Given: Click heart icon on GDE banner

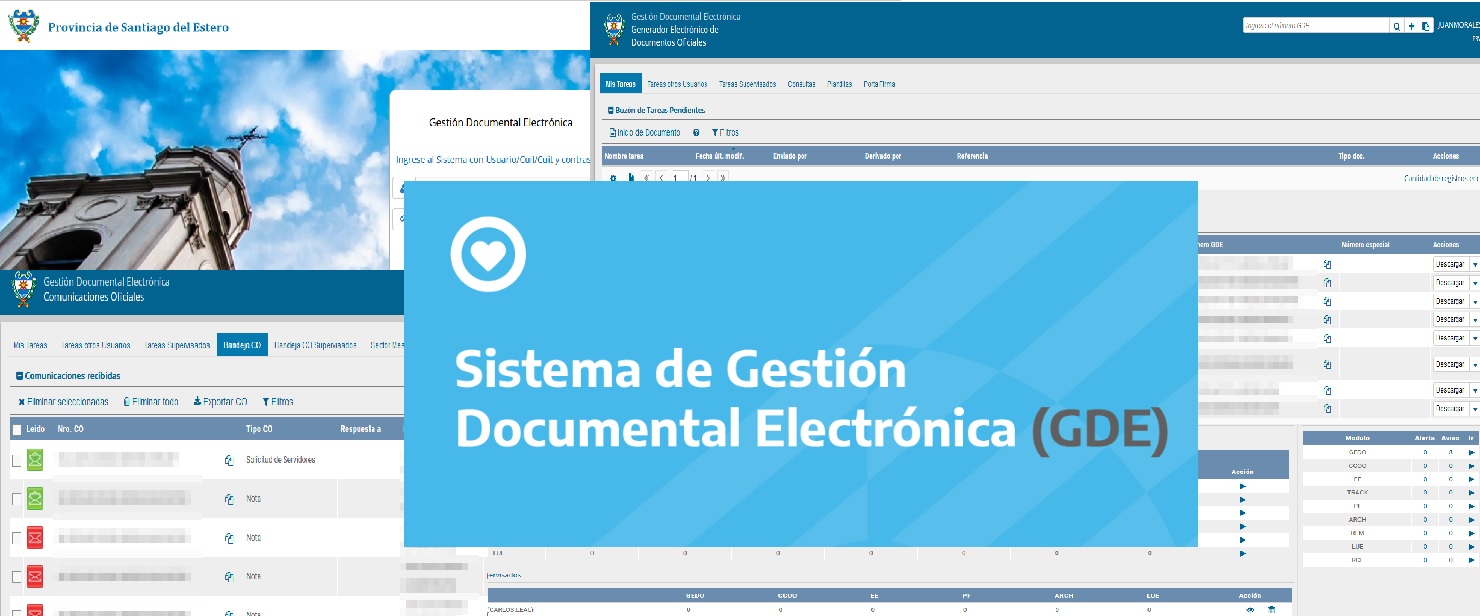Looking at the screenshot, I should pyautogui.click(x=488, y=252).
